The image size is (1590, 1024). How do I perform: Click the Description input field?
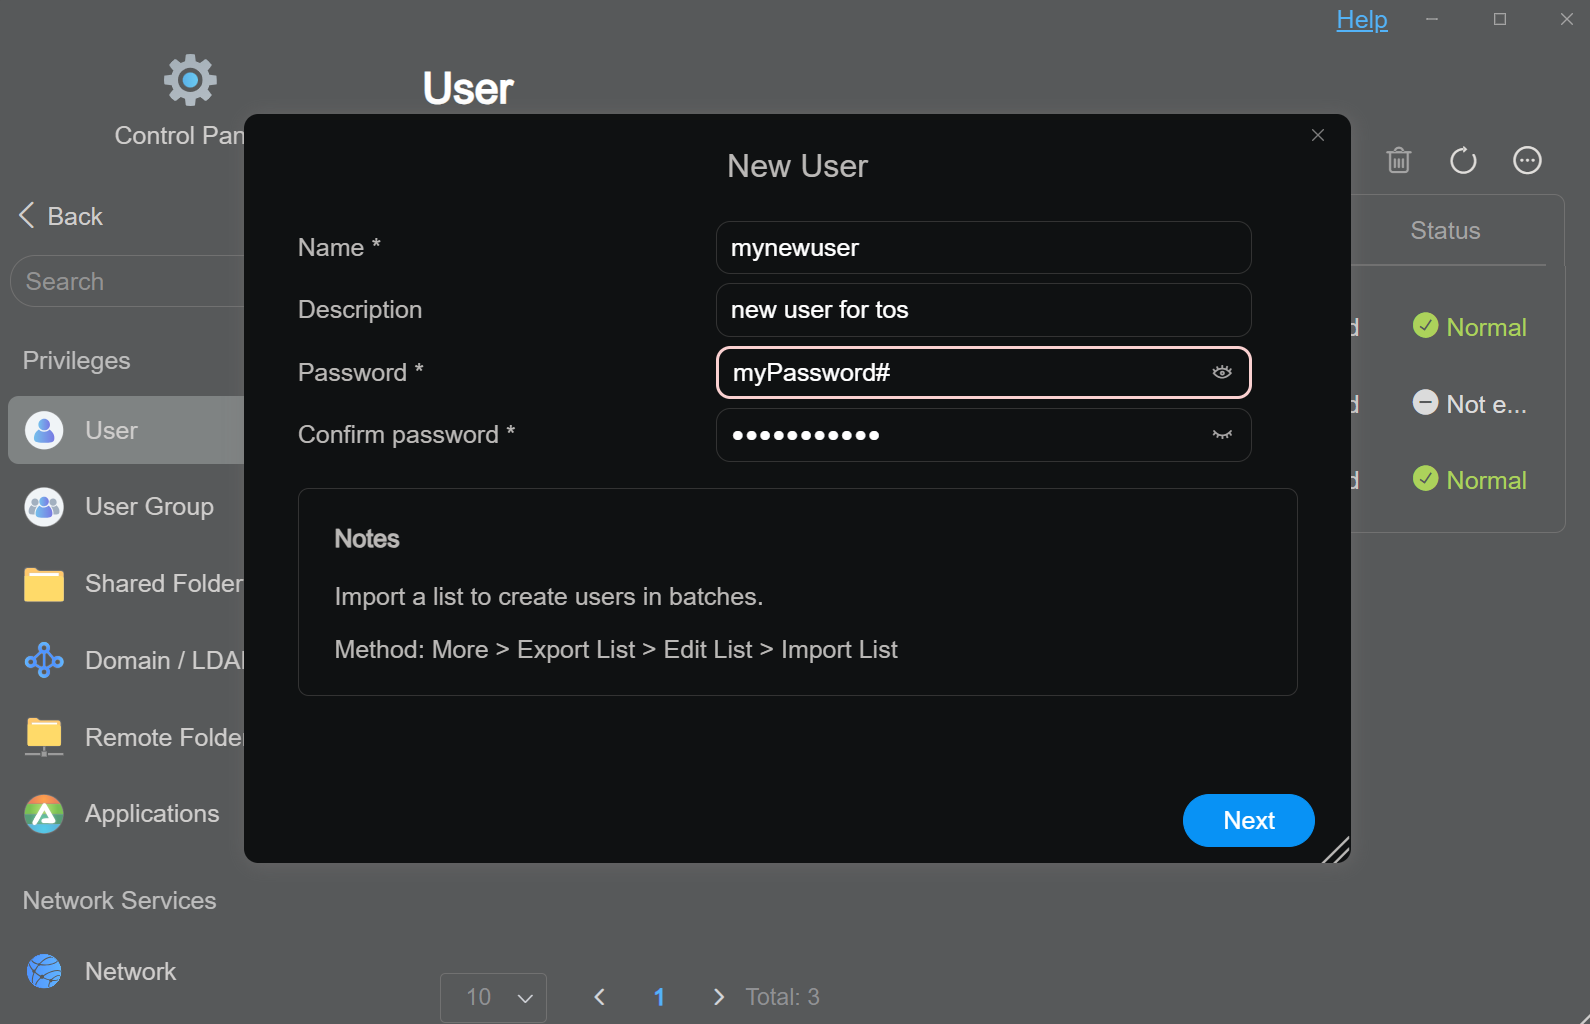(x=984, y=310)
